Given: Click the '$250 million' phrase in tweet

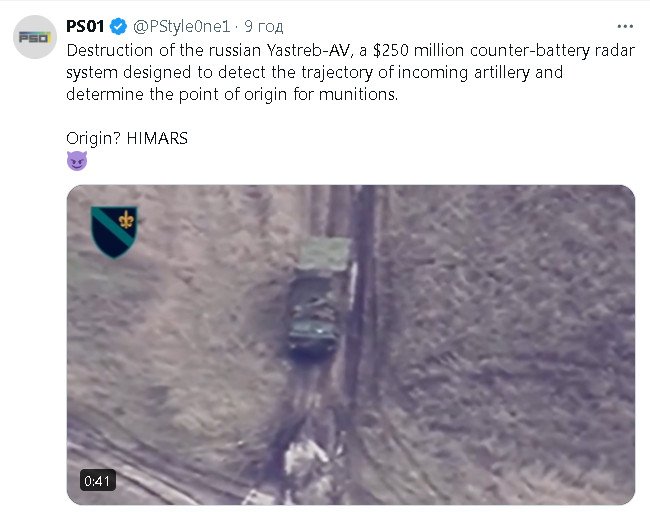Looking at the screenshot, I should pos(418,50).
